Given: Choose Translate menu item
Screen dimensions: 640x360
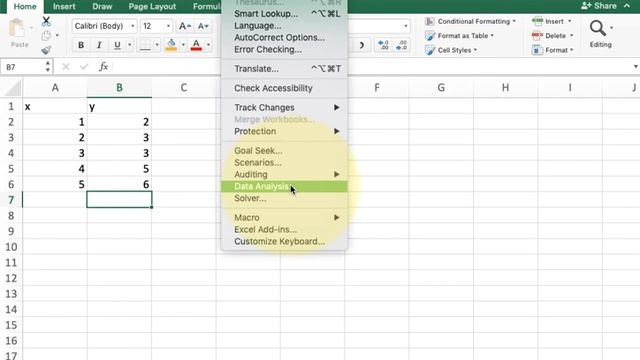Looking at the screenshot, I should [284, 69].
